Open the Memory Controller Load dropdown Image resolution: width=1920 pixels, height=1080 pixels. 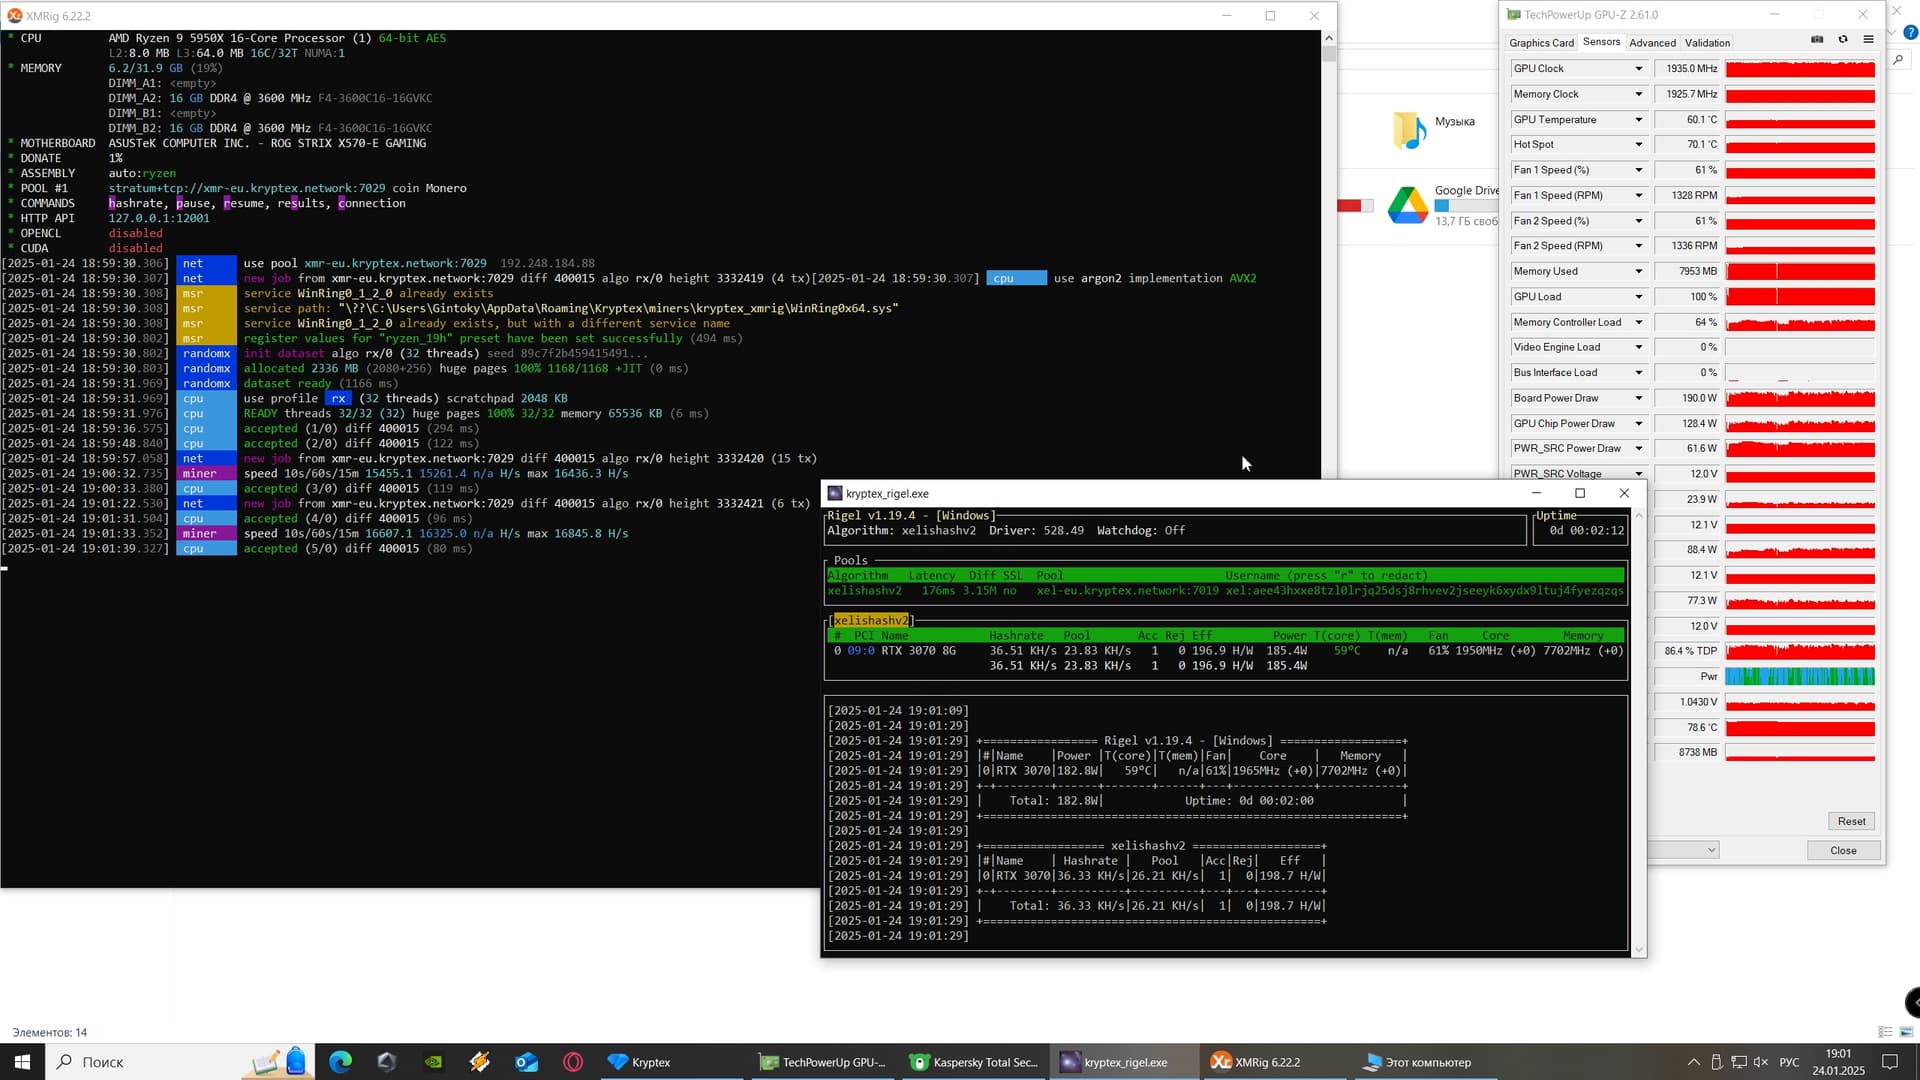click(1638, 322)
